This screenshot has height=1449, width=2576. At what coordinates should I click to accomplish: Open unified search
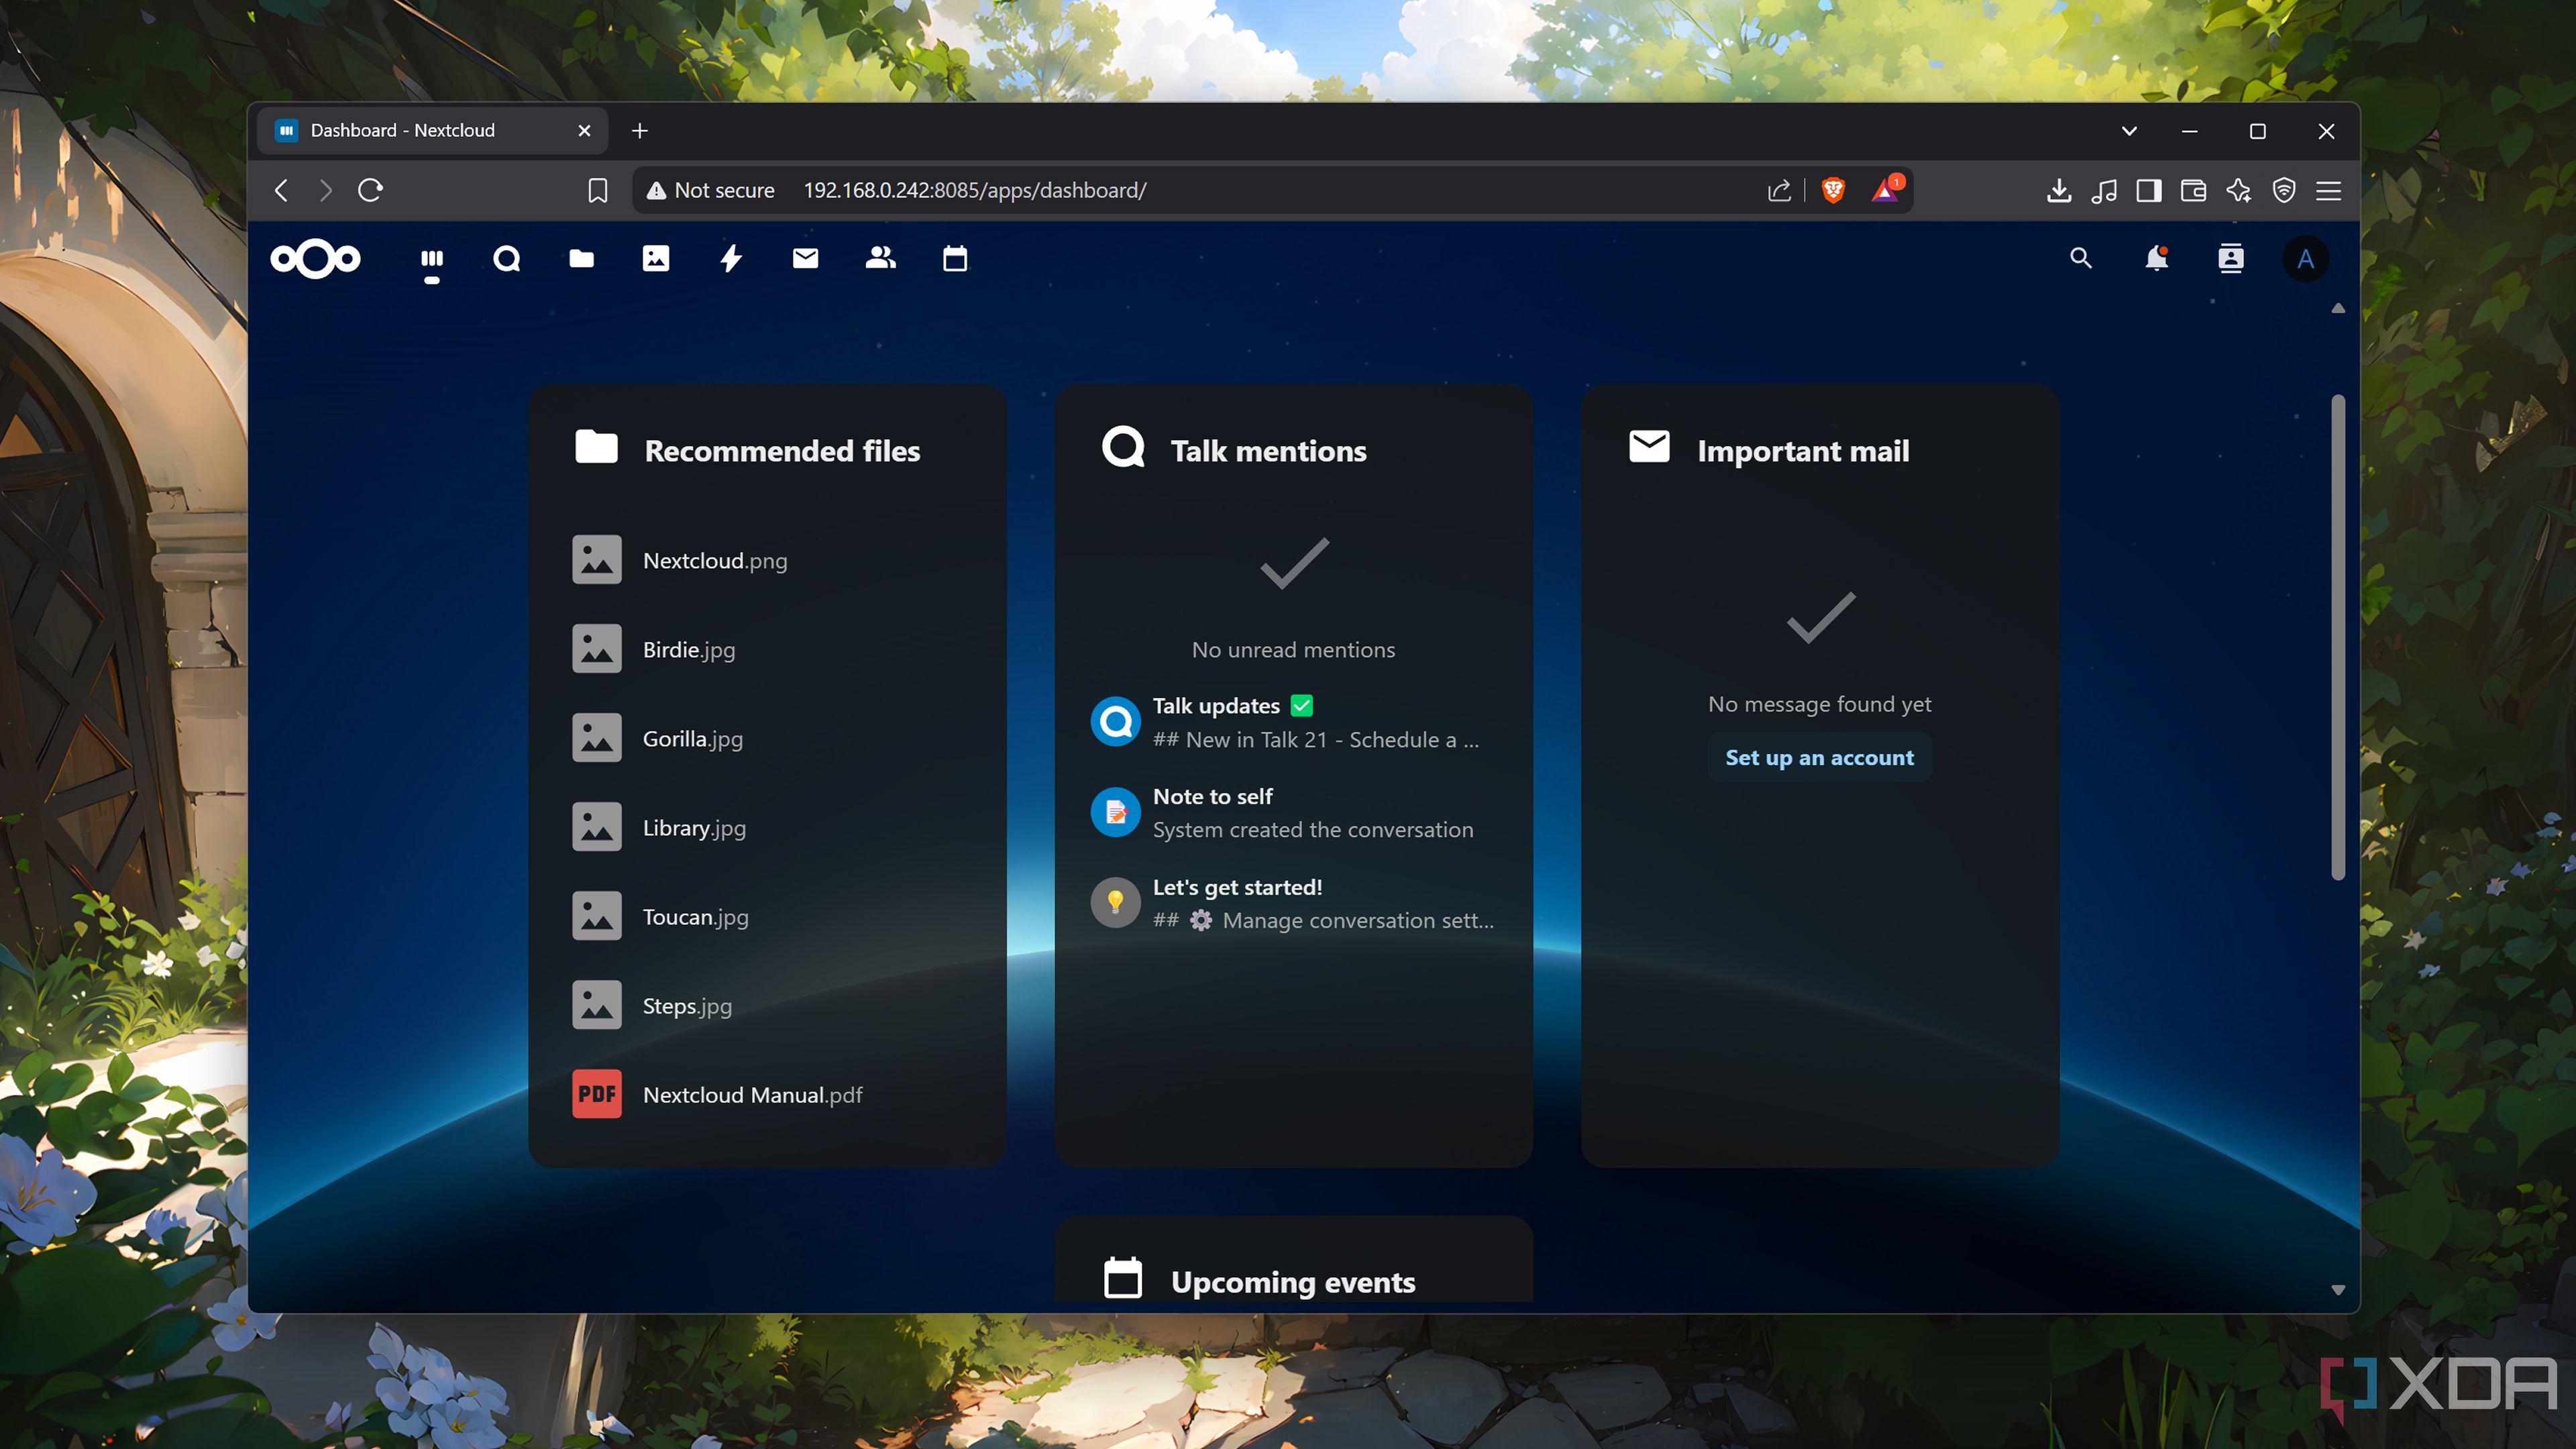pos(2080,258)
